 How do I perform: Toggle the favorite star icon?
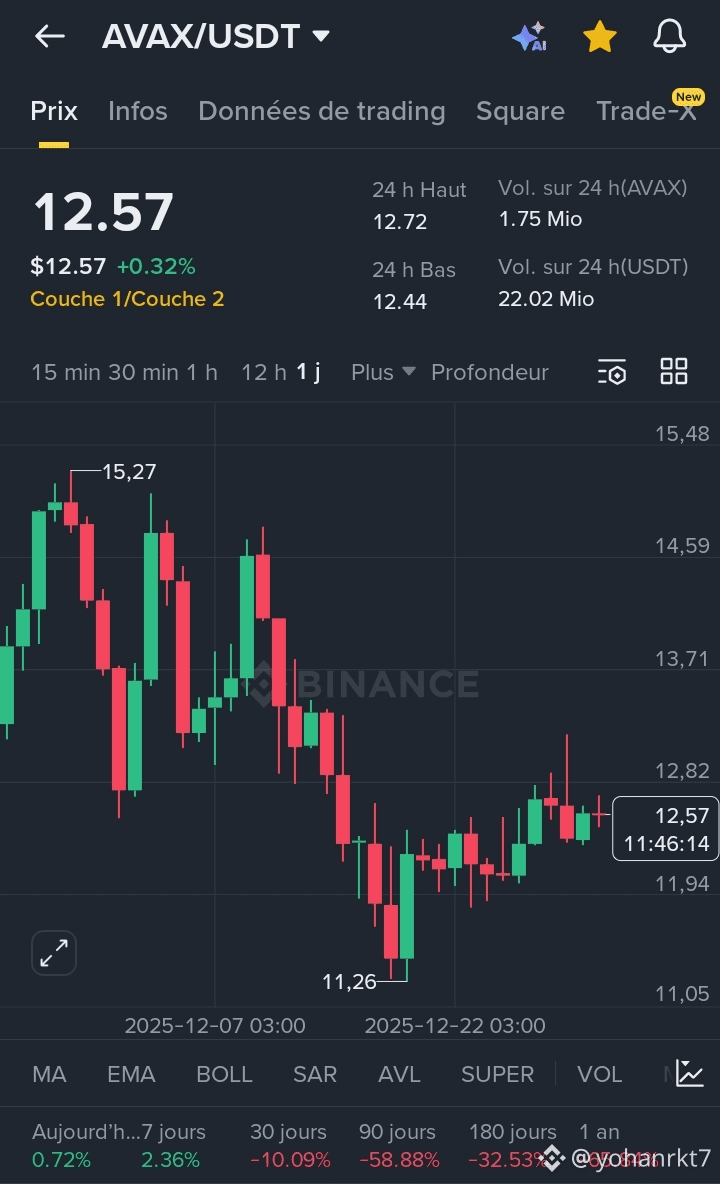pos(600,36)
